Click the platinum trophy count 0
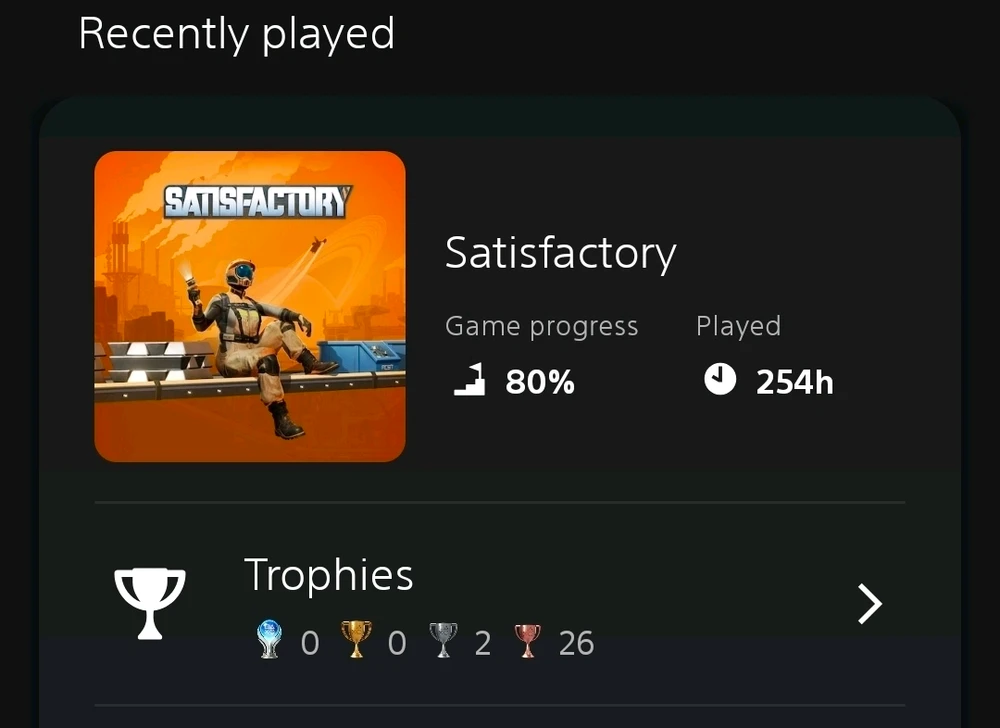This screenshot has height=728, width=1000. point(310,643)
